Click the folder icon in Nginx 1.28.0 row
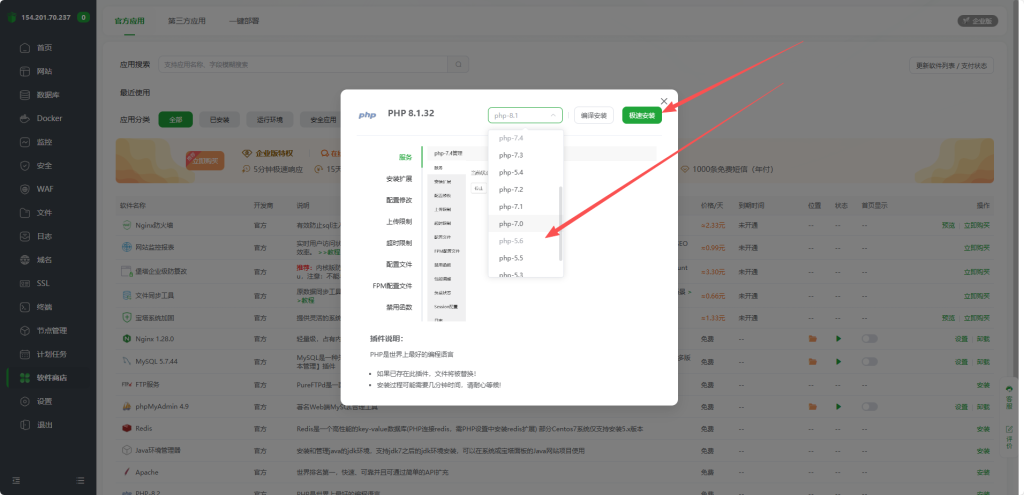Screen dimensions: 1024x495 click(814, 339)
